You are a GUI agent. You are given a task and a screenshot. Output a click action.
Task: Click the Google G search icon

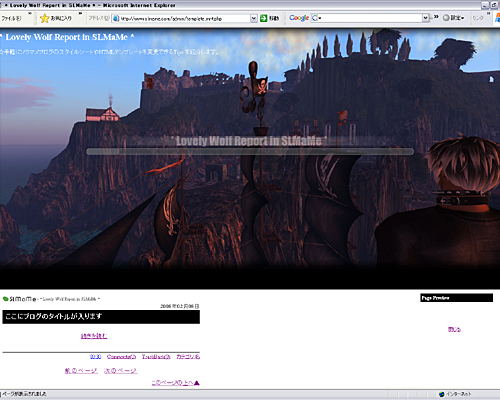[x=315, y=18]
